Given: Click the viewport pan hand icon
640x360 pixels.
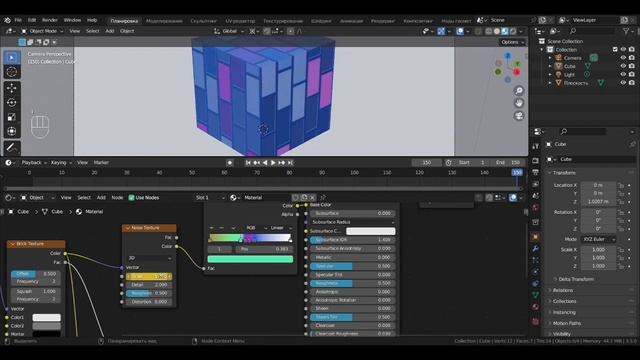Looking at the screenshot, I should (x=519, y=103).
